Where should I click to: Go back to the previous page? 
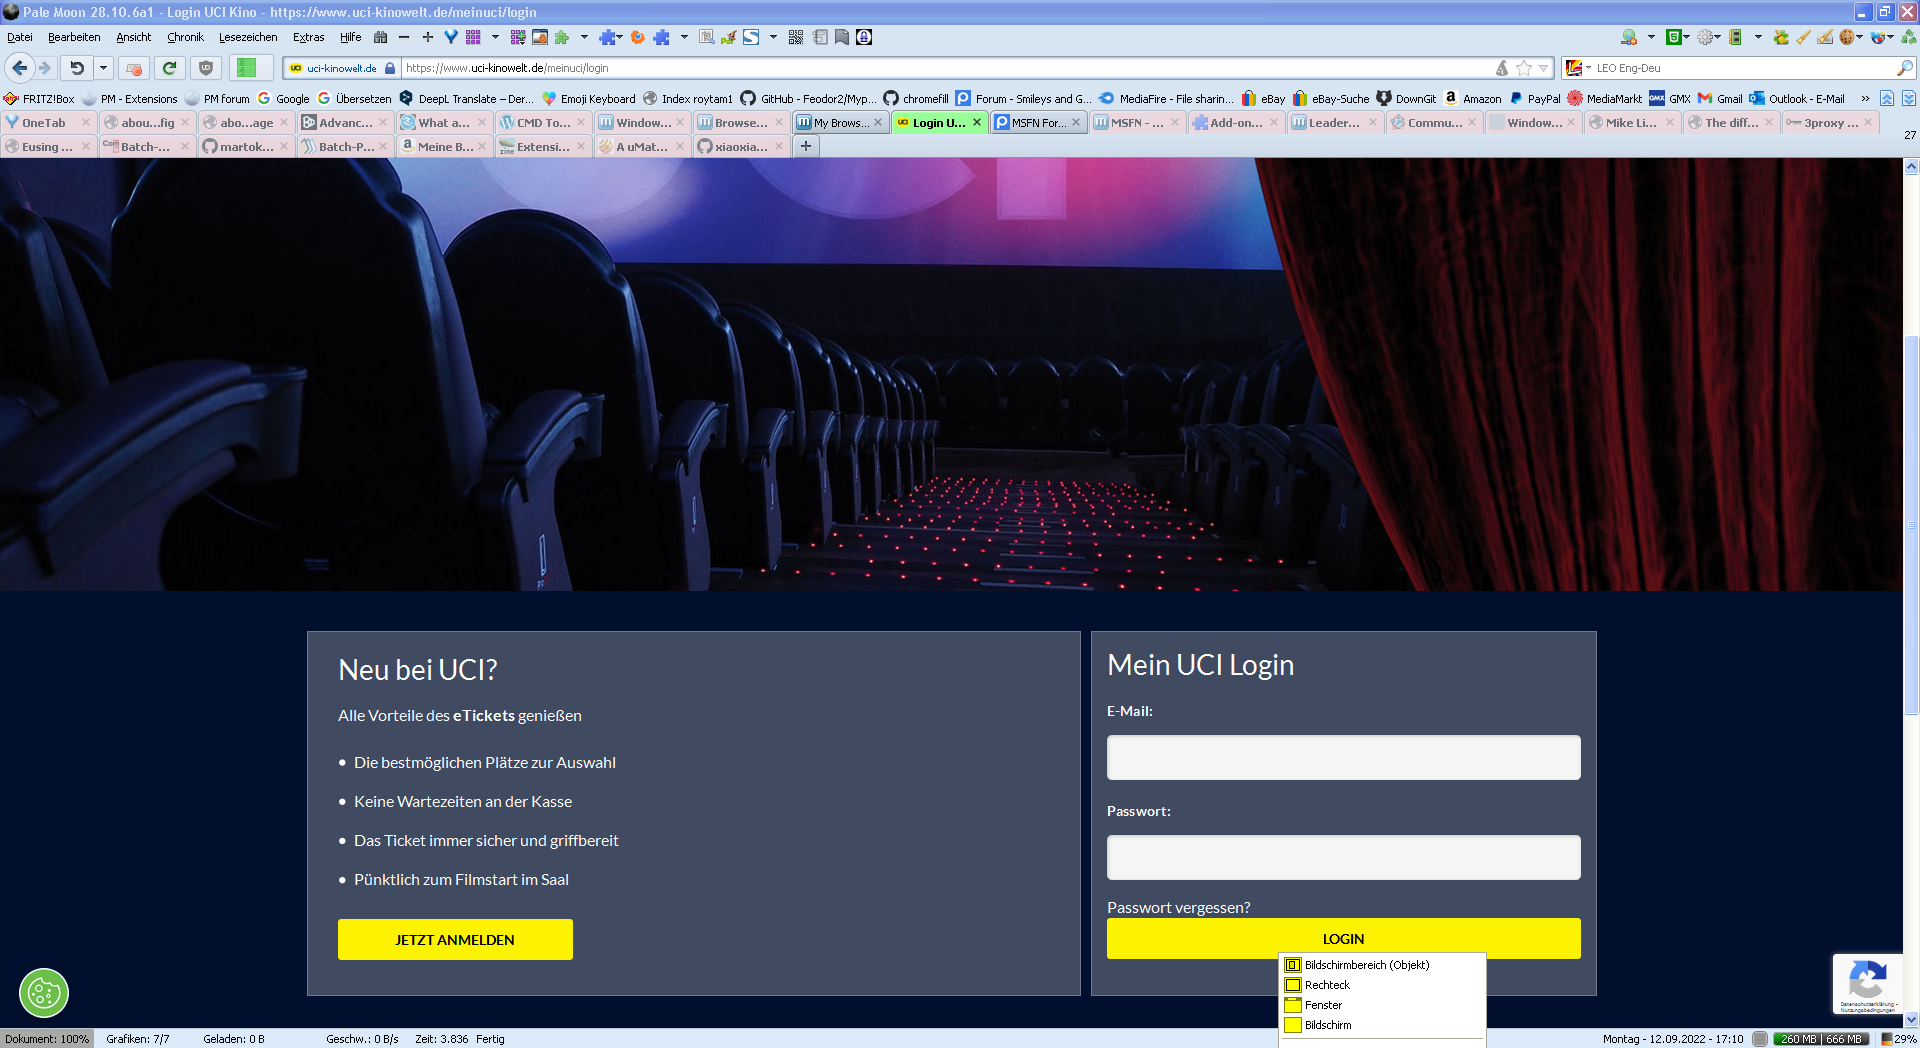pos(19,68)
